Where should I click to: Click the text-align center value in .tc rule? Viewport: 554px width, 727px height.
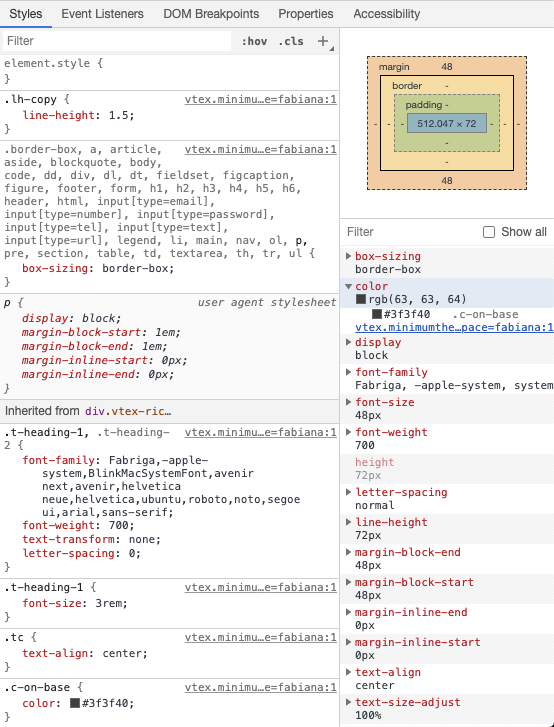122,653
